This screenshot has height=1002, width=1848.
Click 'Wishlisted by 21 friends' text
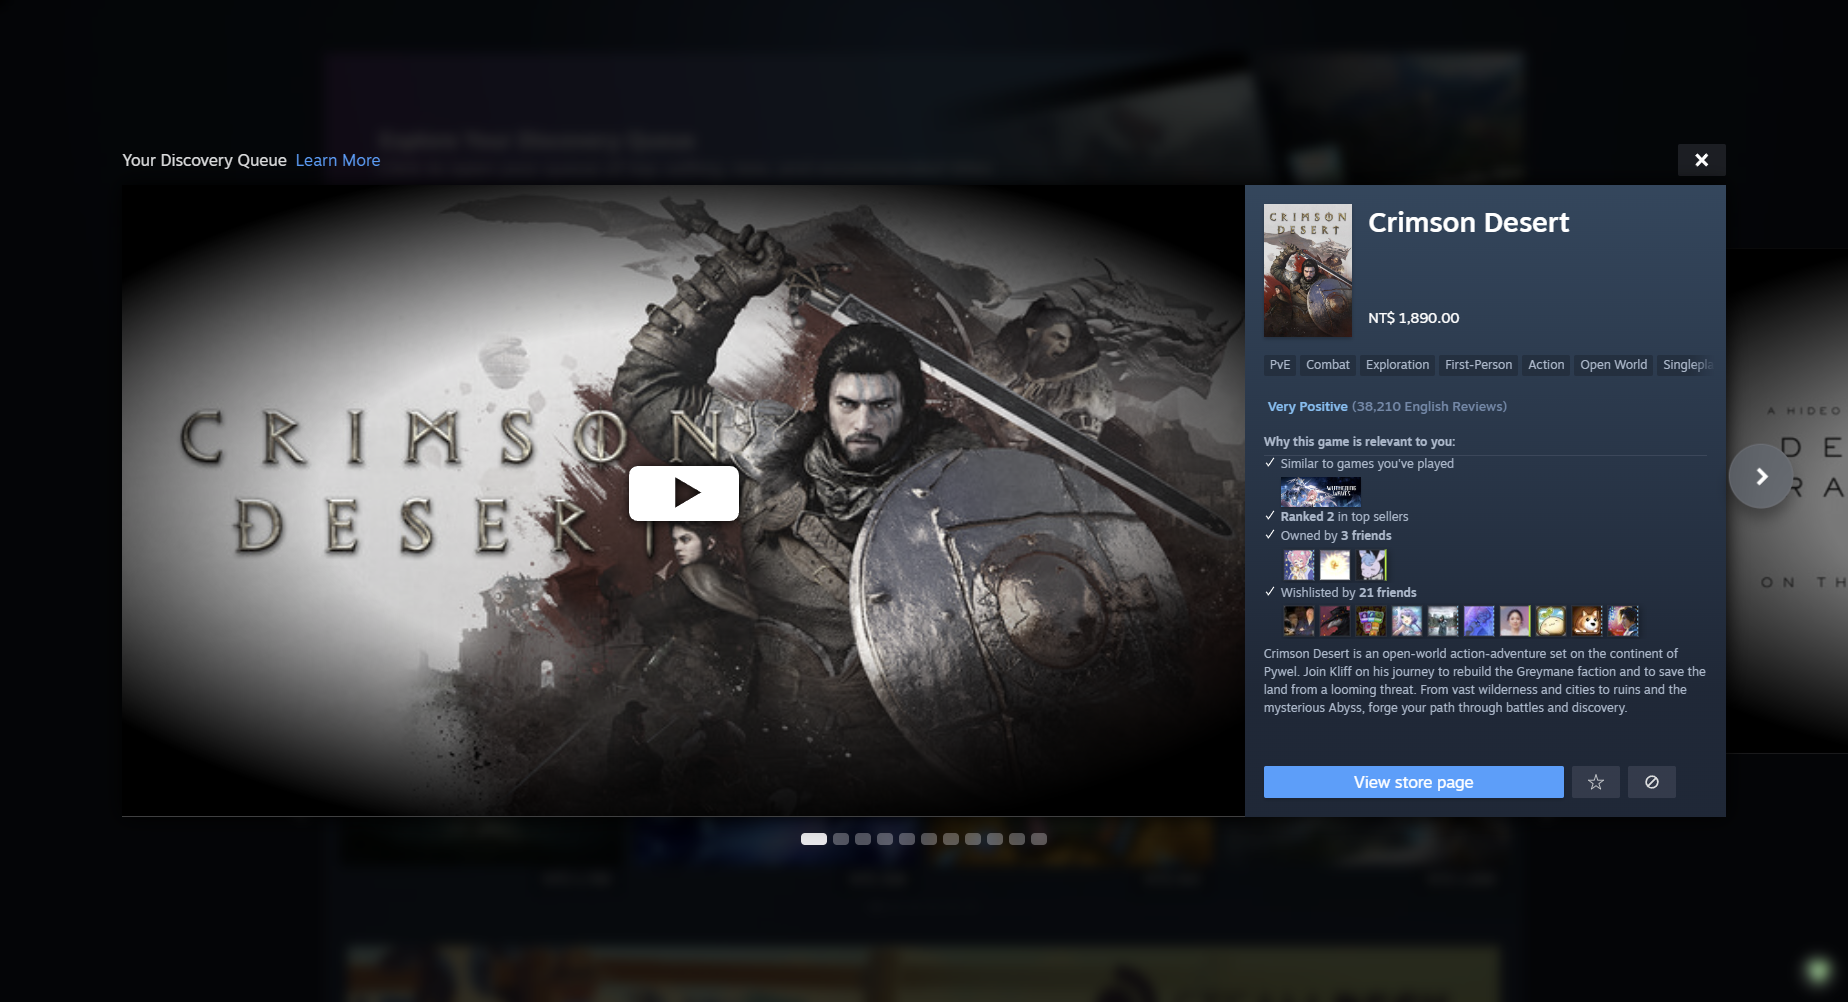pyautogui.click(x=1348, y=593)
